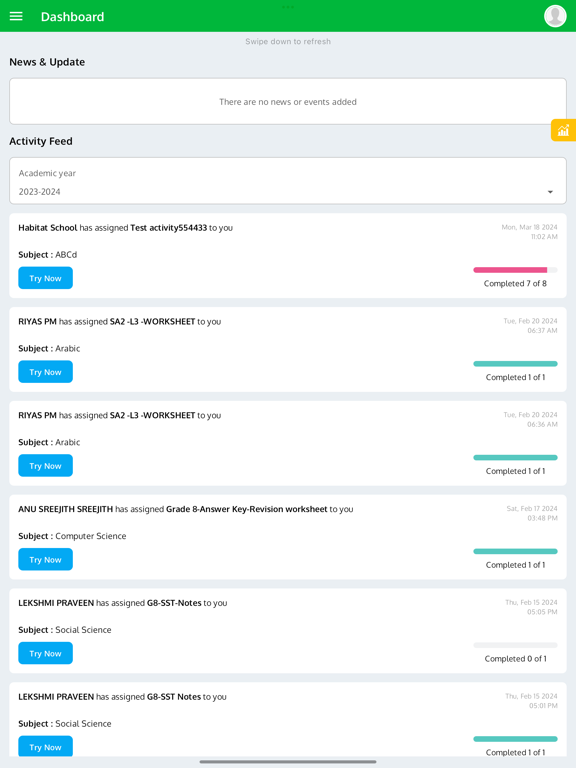Viewport: 576px width, 768px height.
Task: Try Now for Test activity554433
Action: click(x=46, y=278)
